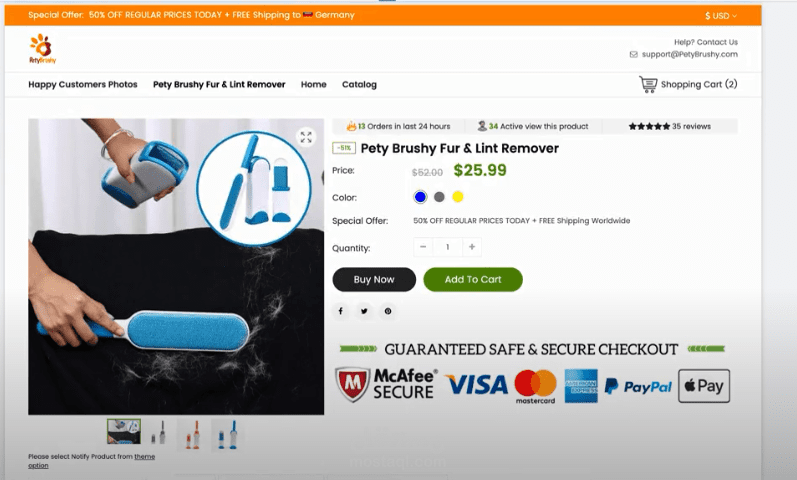
Task: Click the PetyBrushy paw logo
Action: [x=43, y=49]
